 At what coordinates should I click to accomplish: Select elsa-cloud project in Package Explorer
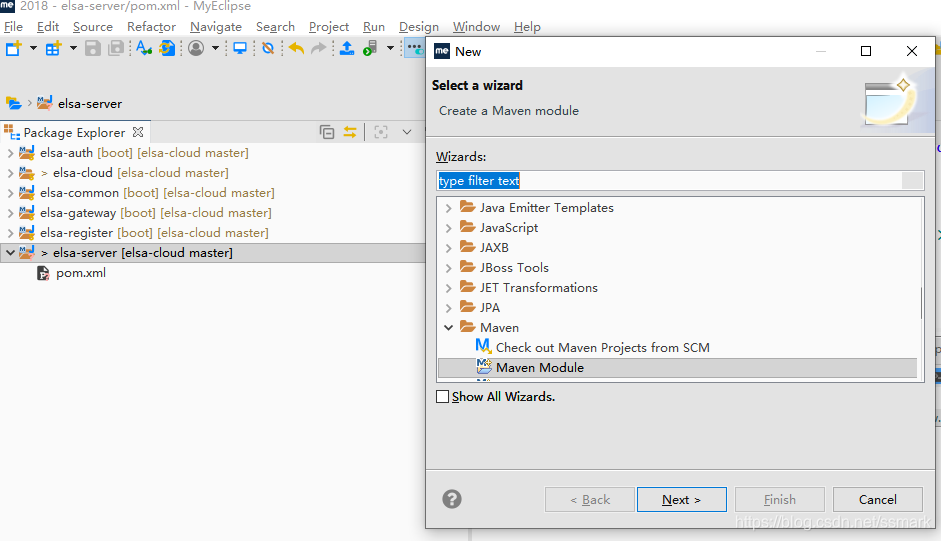[134, 172]
